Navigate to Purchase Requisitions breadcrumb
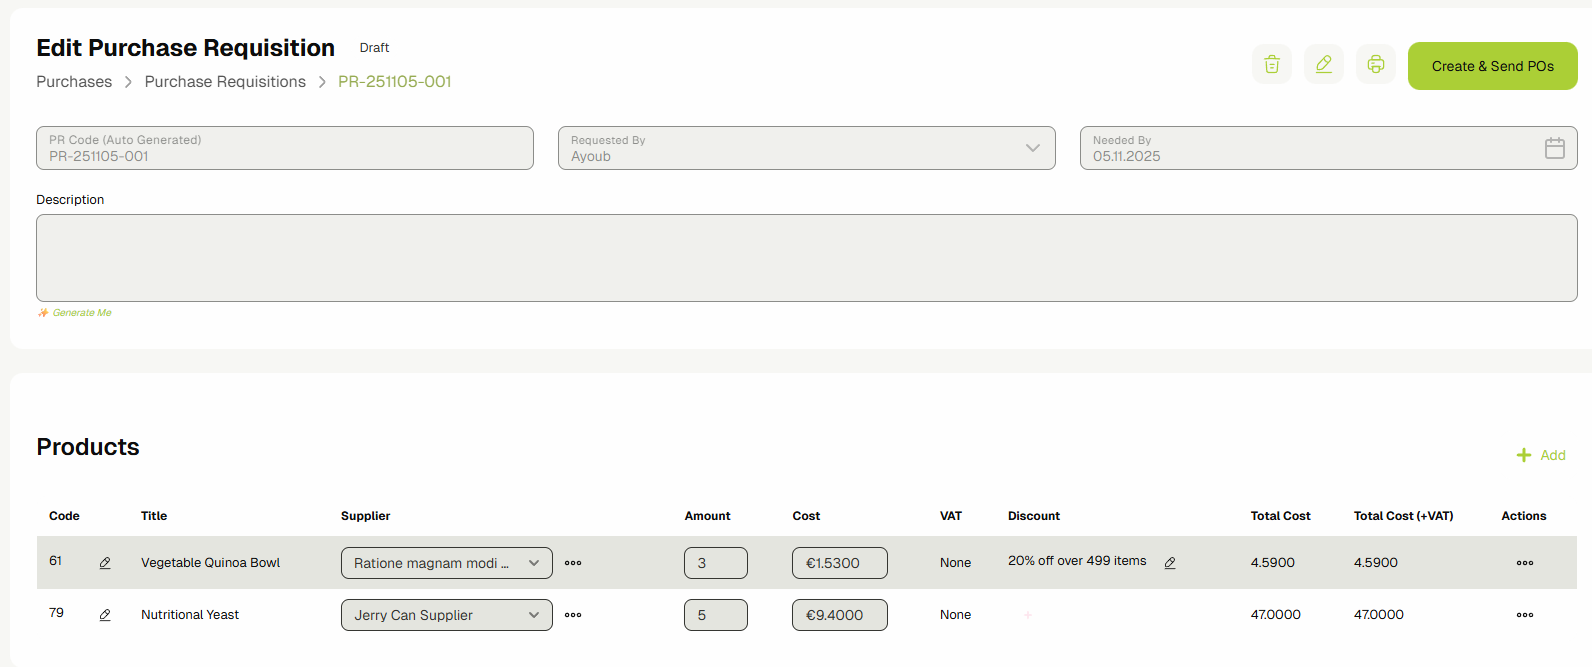Viewport: 1592px width, 667px height. point(225,82)
